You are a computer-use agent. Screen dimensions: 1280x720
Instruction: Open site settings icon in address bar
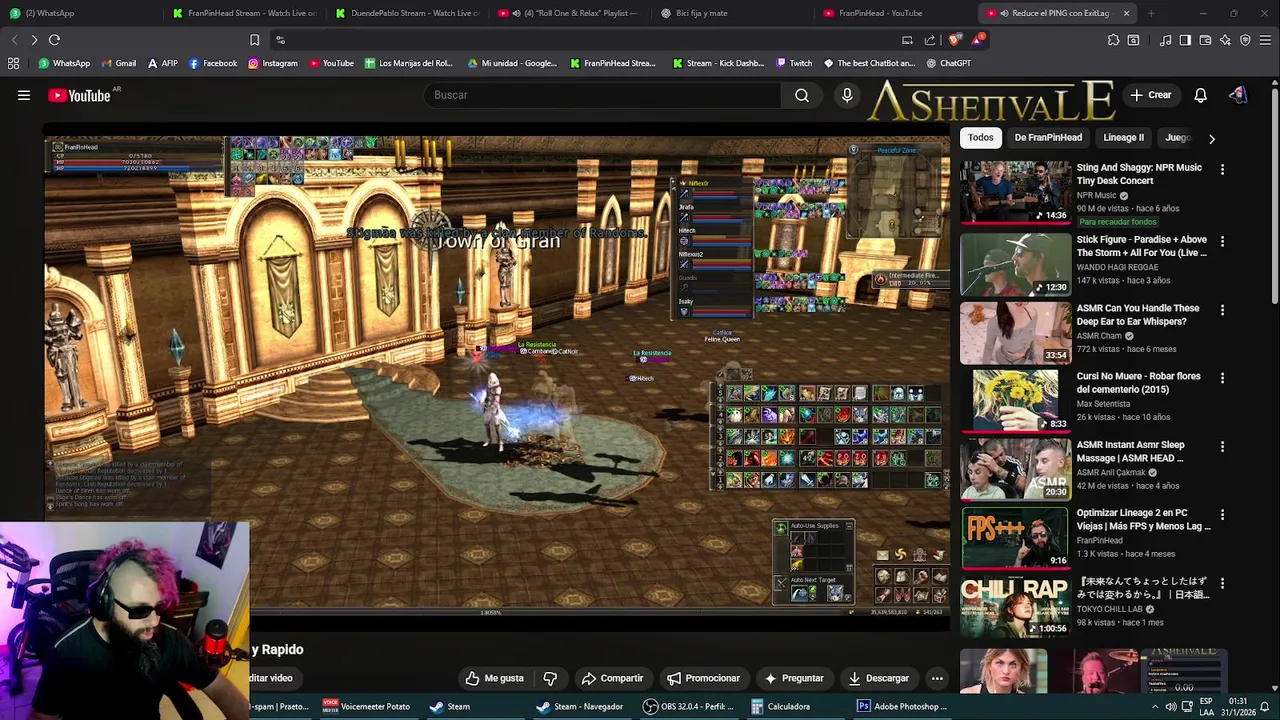tap(280, 40)
